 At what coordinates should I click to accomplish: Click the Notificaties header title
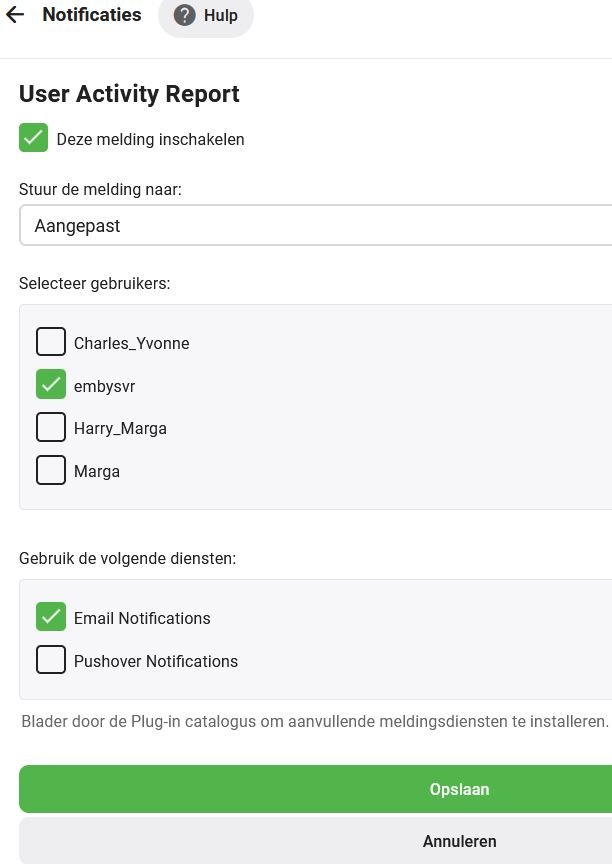pyautogui.click(x=92, y=15)
